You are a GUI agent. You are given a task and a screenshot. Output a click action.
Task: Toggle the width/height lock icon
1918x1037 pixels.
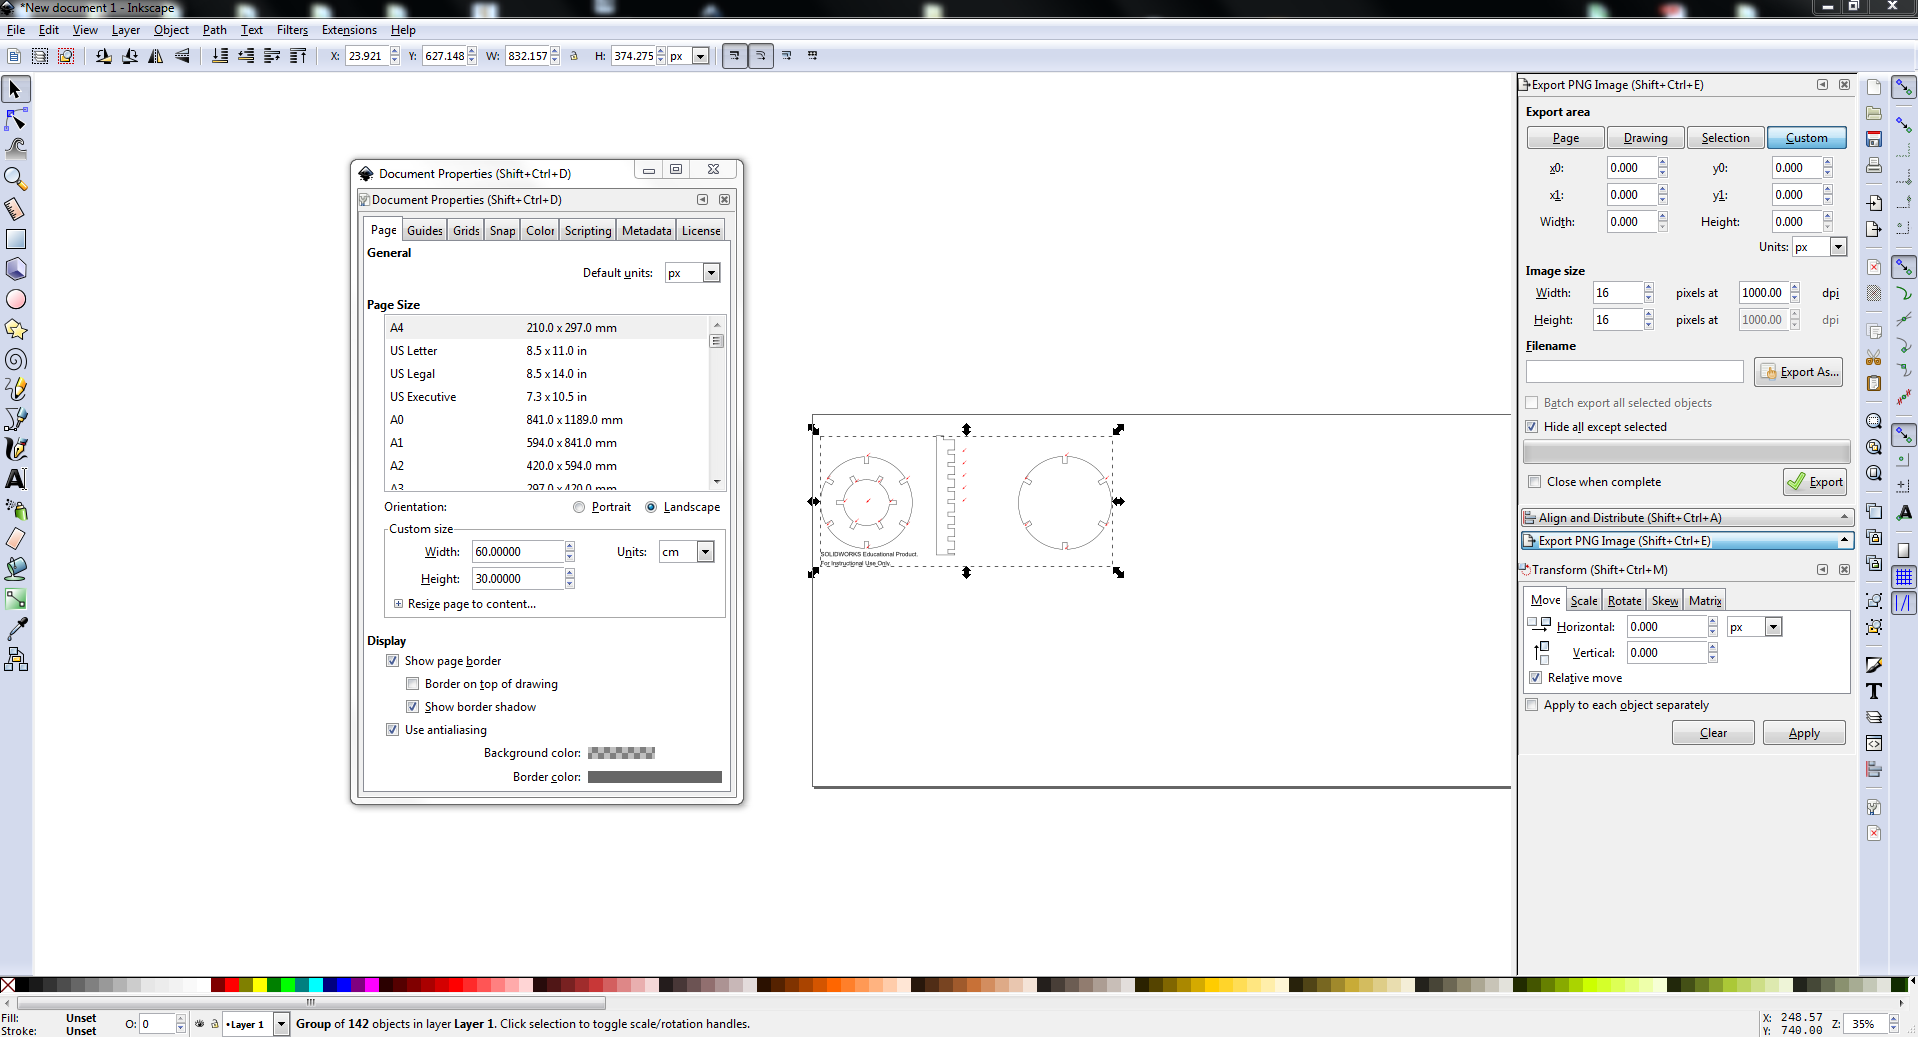click(574, 56)
